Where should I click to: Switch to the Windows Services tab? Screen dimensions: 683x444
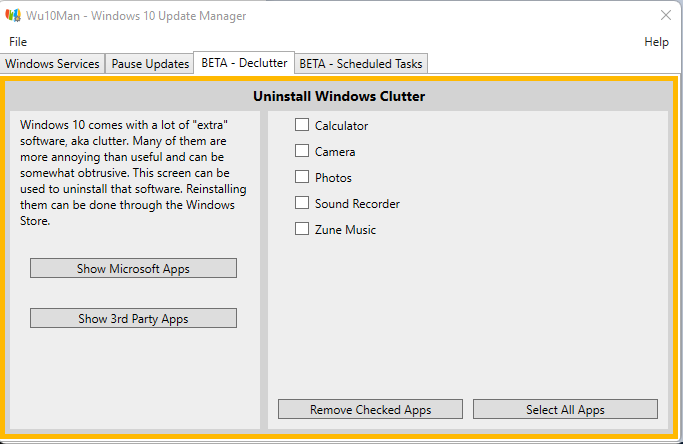52,64
